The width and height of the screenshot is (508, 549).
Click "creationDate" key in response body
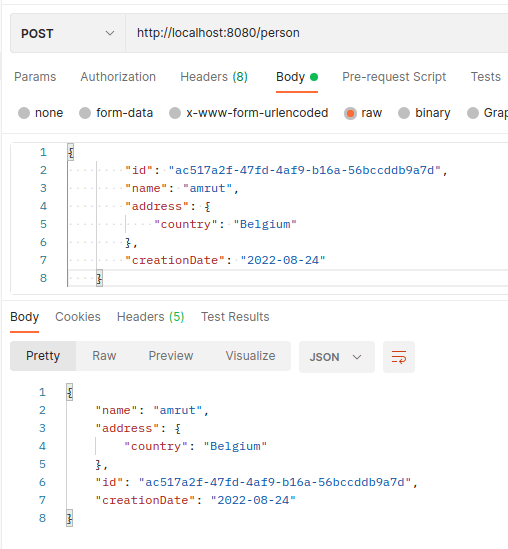click(145, 500)
